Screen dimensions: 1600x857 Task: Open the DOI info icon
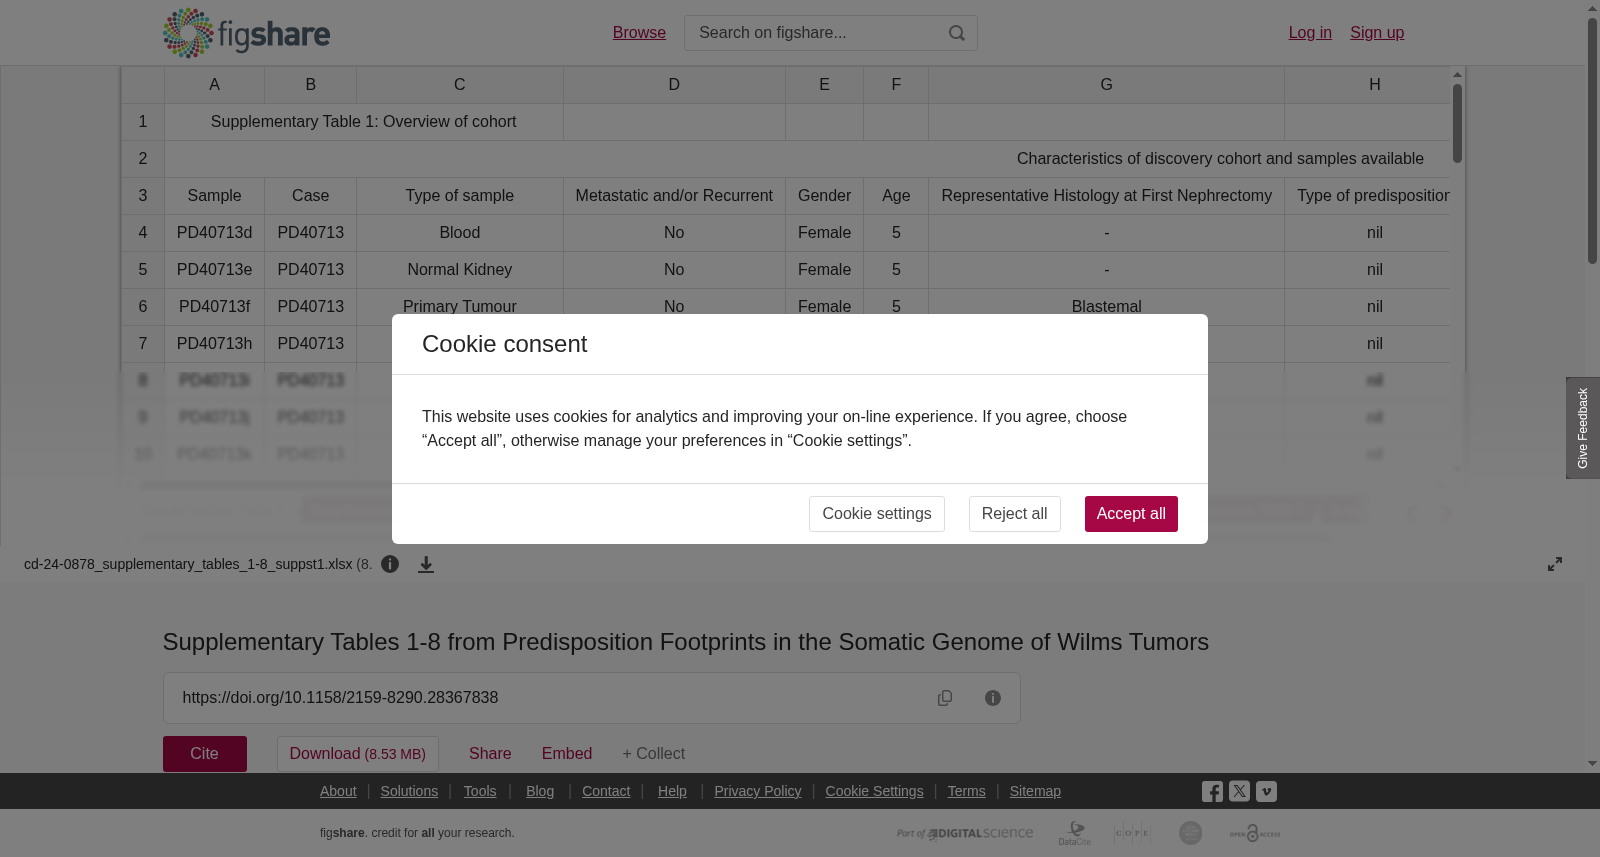[993, 698]
